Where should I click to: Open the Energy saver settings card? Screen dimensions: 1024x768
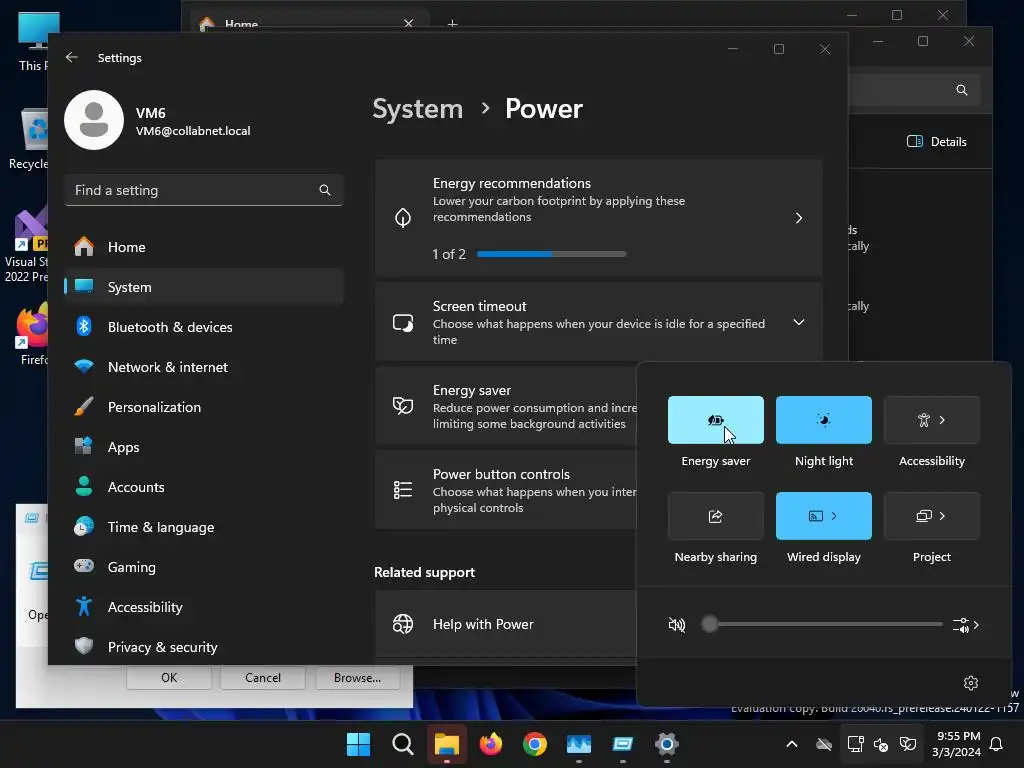click(x=506, y=406)
